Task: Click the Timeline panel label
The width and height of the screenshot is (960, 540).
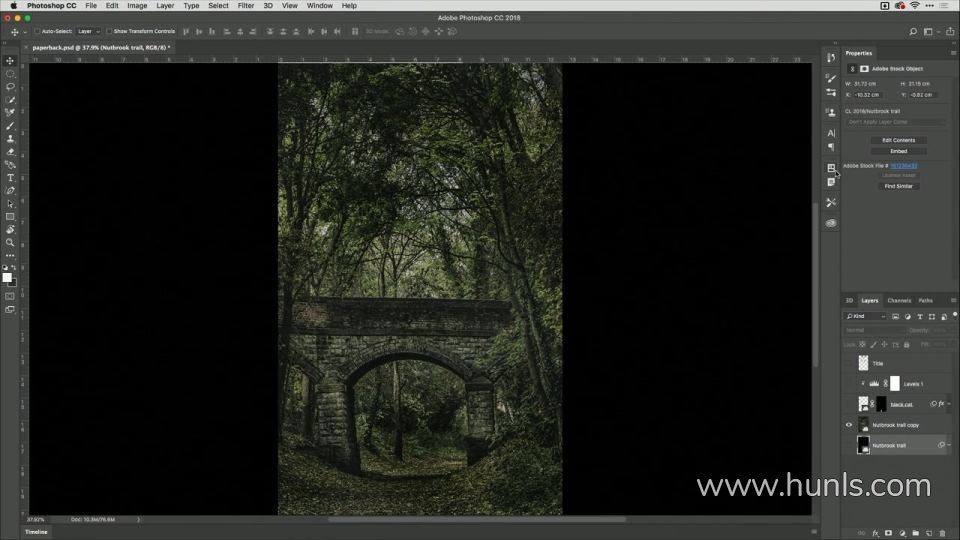Action: pyautogui.click(x=36, y=532)
